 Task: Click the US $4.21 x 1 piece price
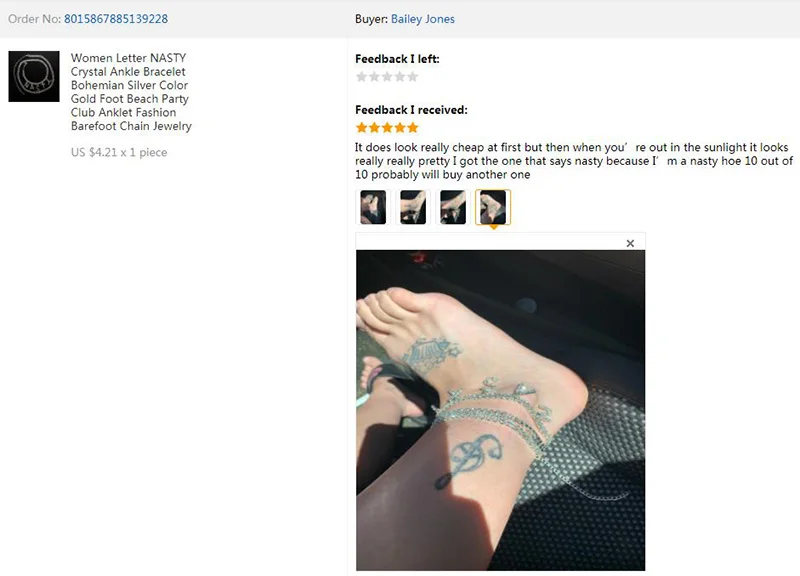tap(119, 153)
